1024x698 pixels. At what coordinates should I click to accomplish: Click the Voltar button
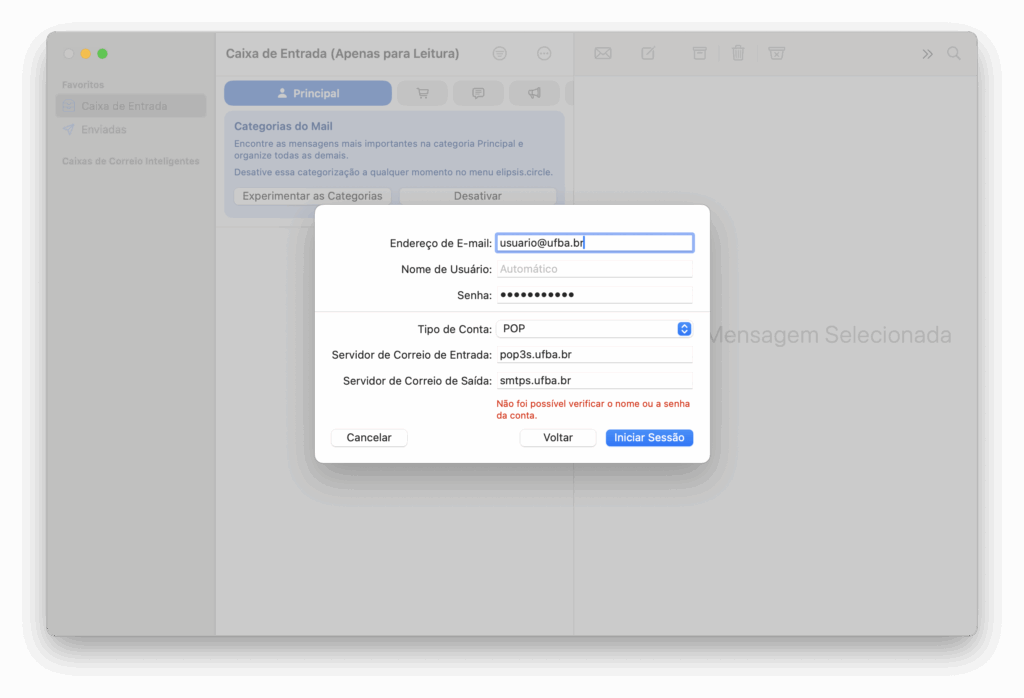coord(557,438)
